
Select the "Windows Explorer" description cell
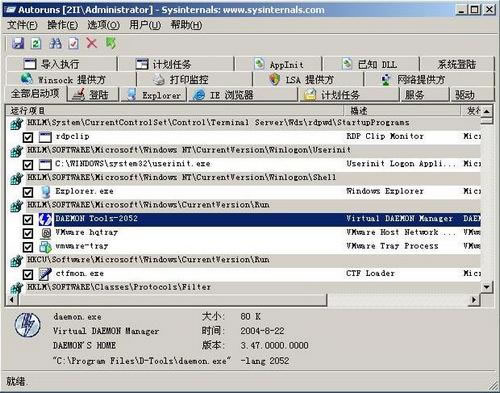[385, 191]
